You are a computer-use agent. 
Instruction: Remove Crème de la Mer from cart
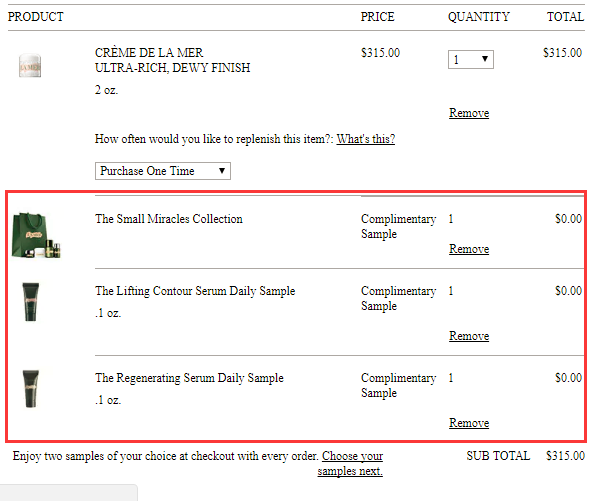tap(469, 113)
